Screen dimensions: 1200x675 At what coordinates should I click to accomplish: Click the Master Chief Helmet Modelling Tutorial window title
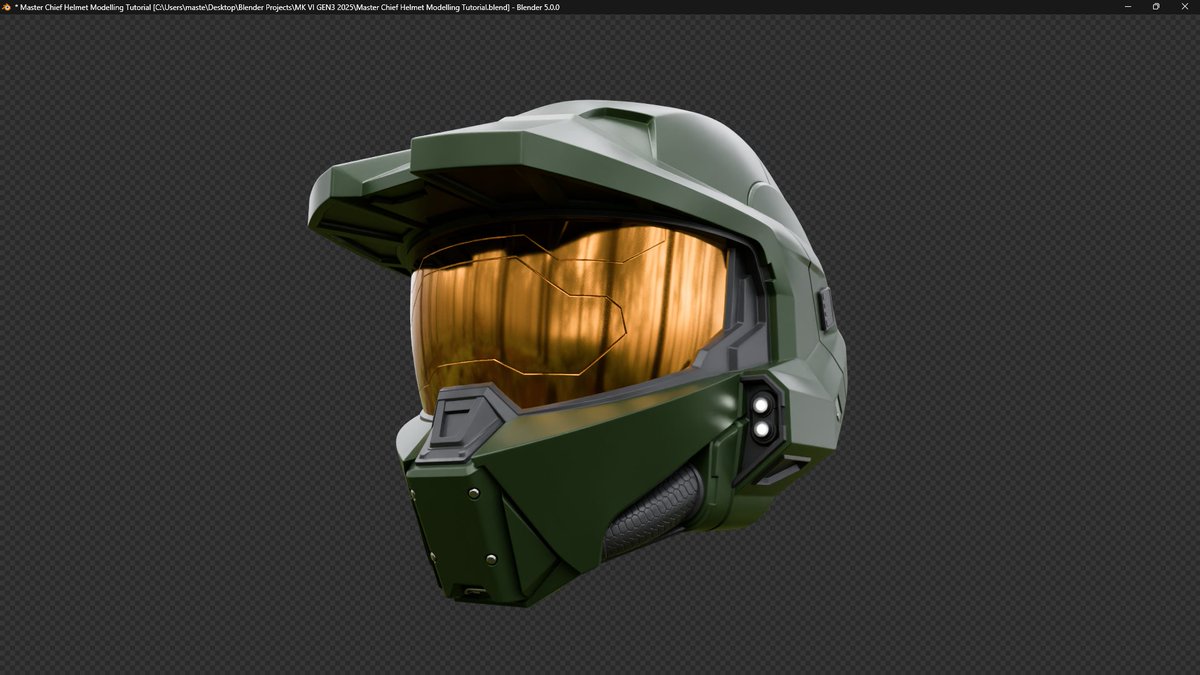[x=288, y=6]
